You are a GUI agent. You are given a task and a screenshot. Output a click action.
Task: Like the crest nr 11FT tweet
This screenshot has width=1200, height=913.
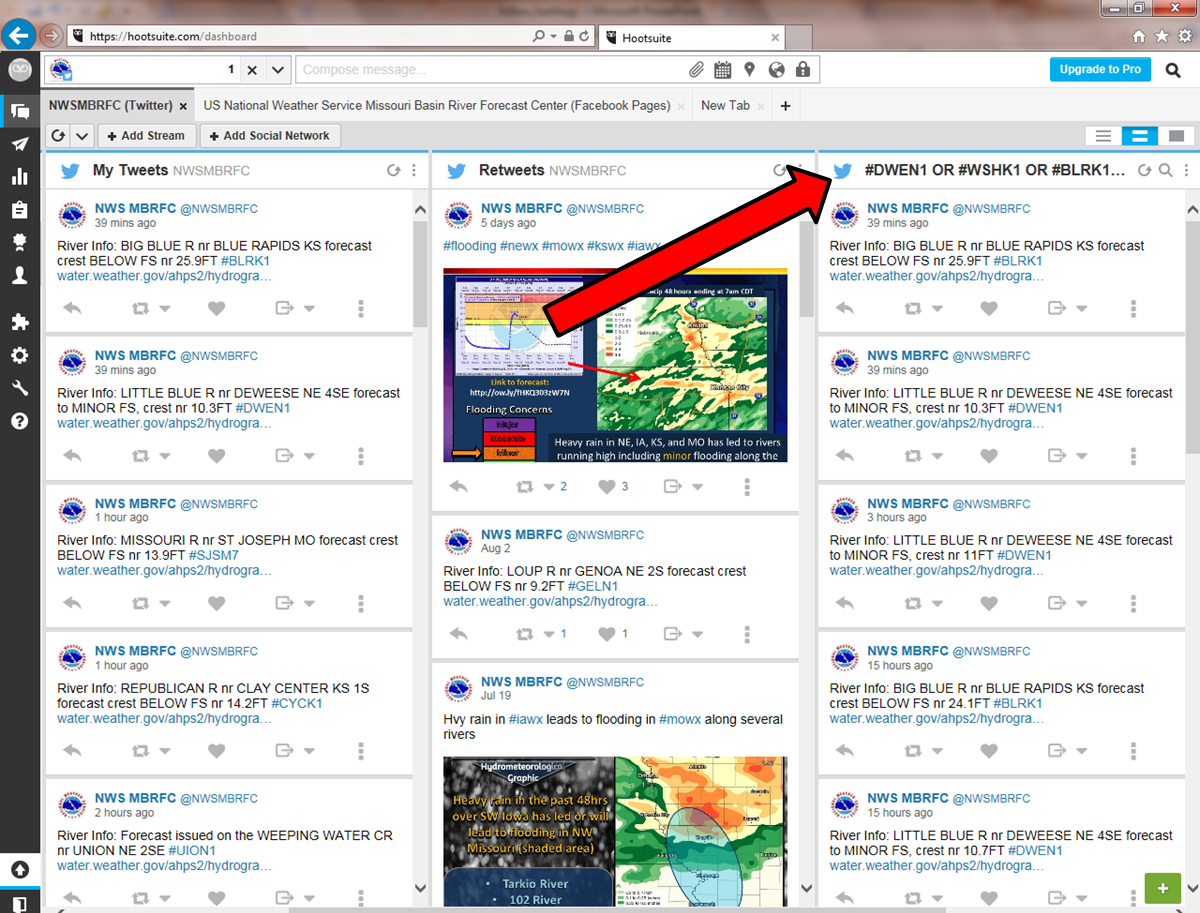click(x=989, y=603)
